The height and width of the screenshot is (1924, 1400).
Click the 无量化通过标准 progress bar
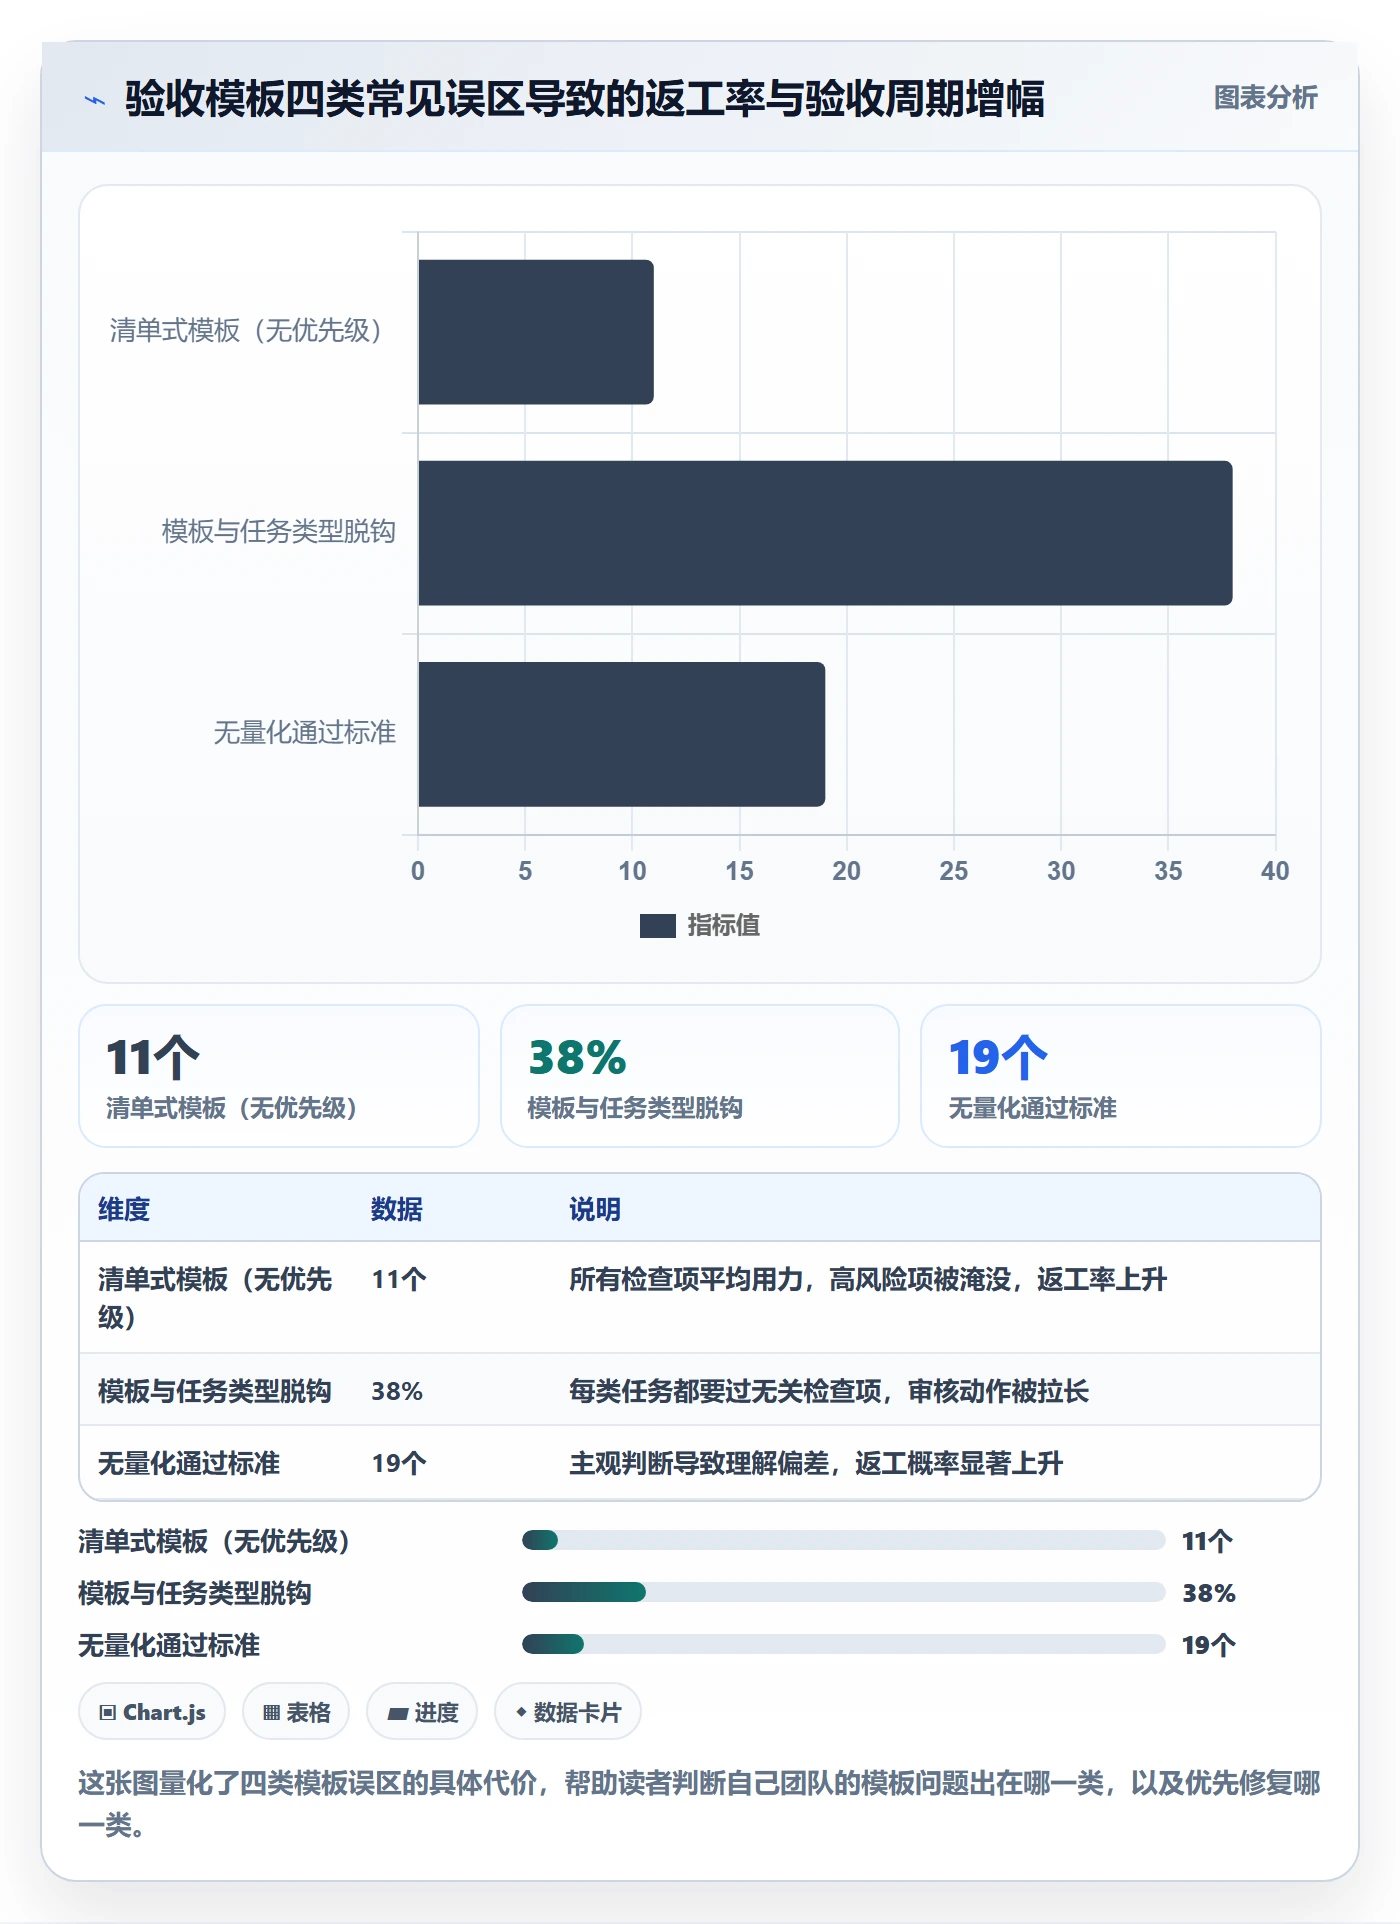click(x=843, y=1644)
